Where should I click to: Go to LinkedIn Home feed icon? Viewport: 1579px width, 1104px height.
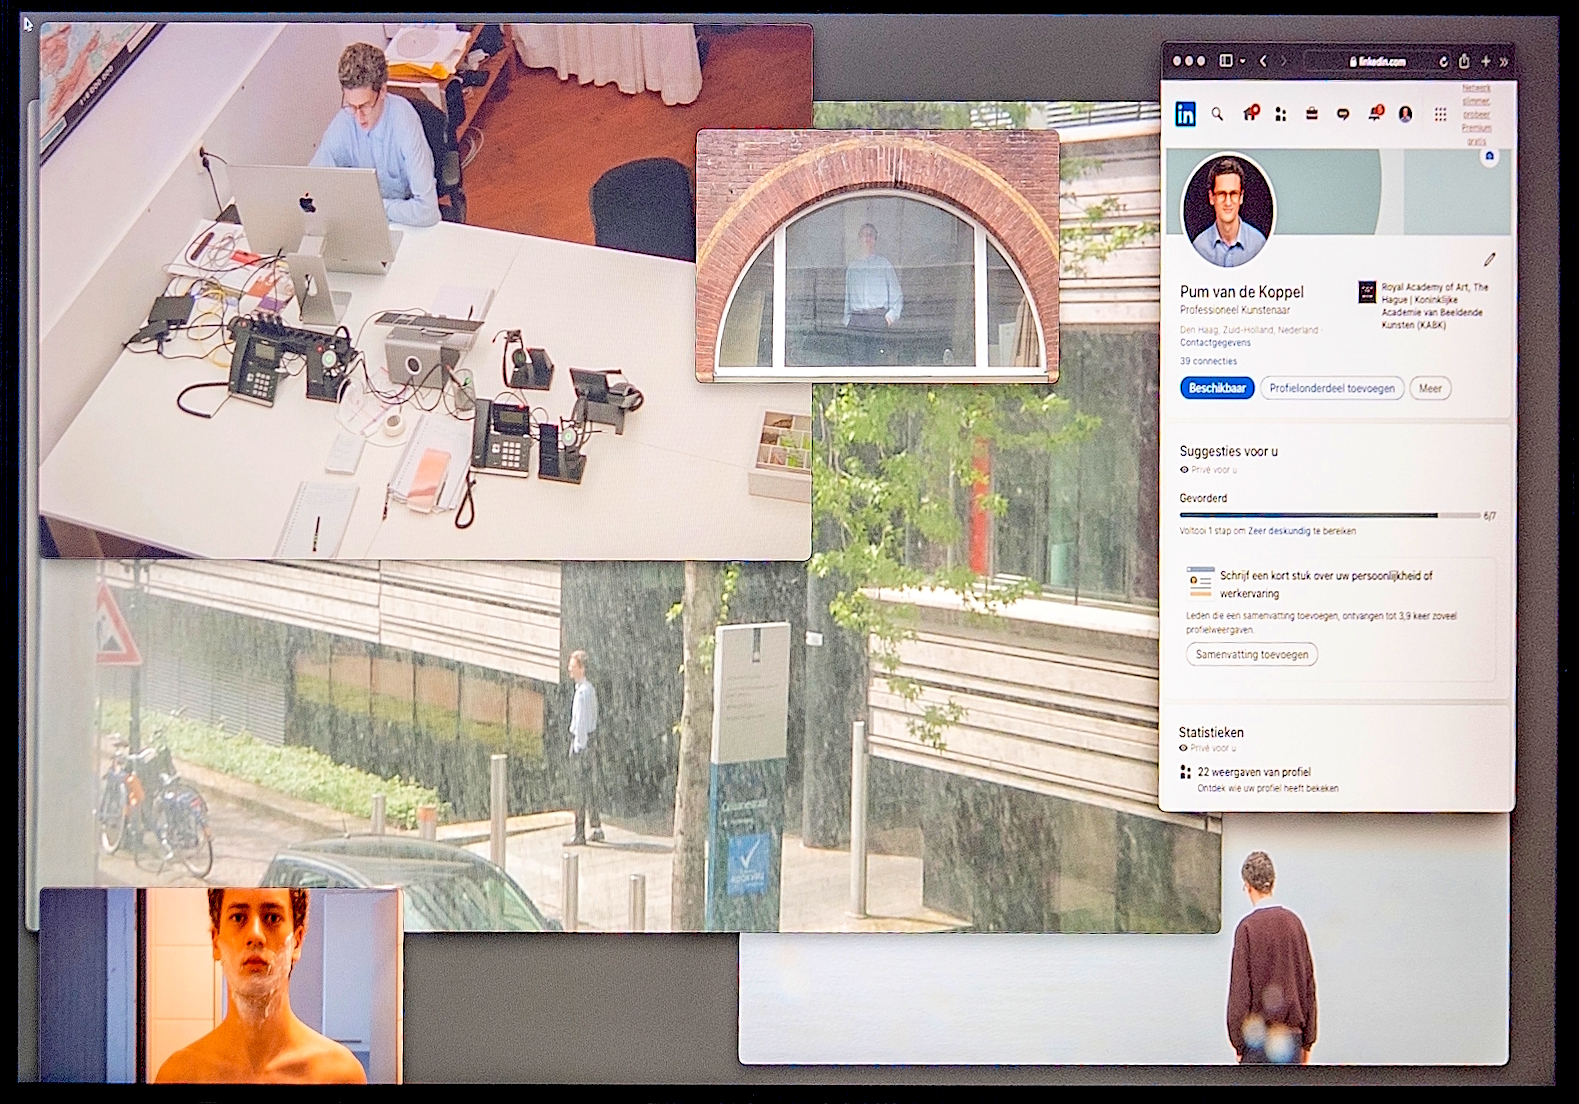tap(1249, 114)
